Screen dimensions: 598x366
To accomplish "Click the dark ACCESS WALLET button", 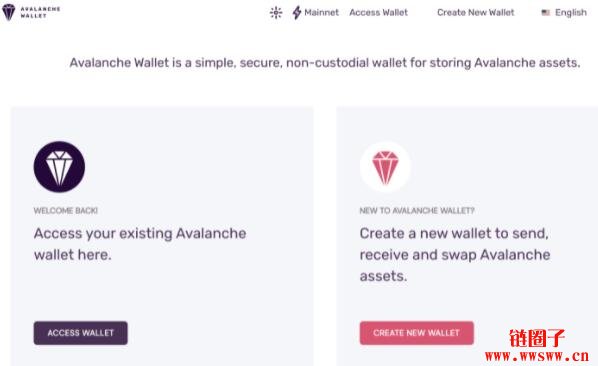I will [80, 333].
